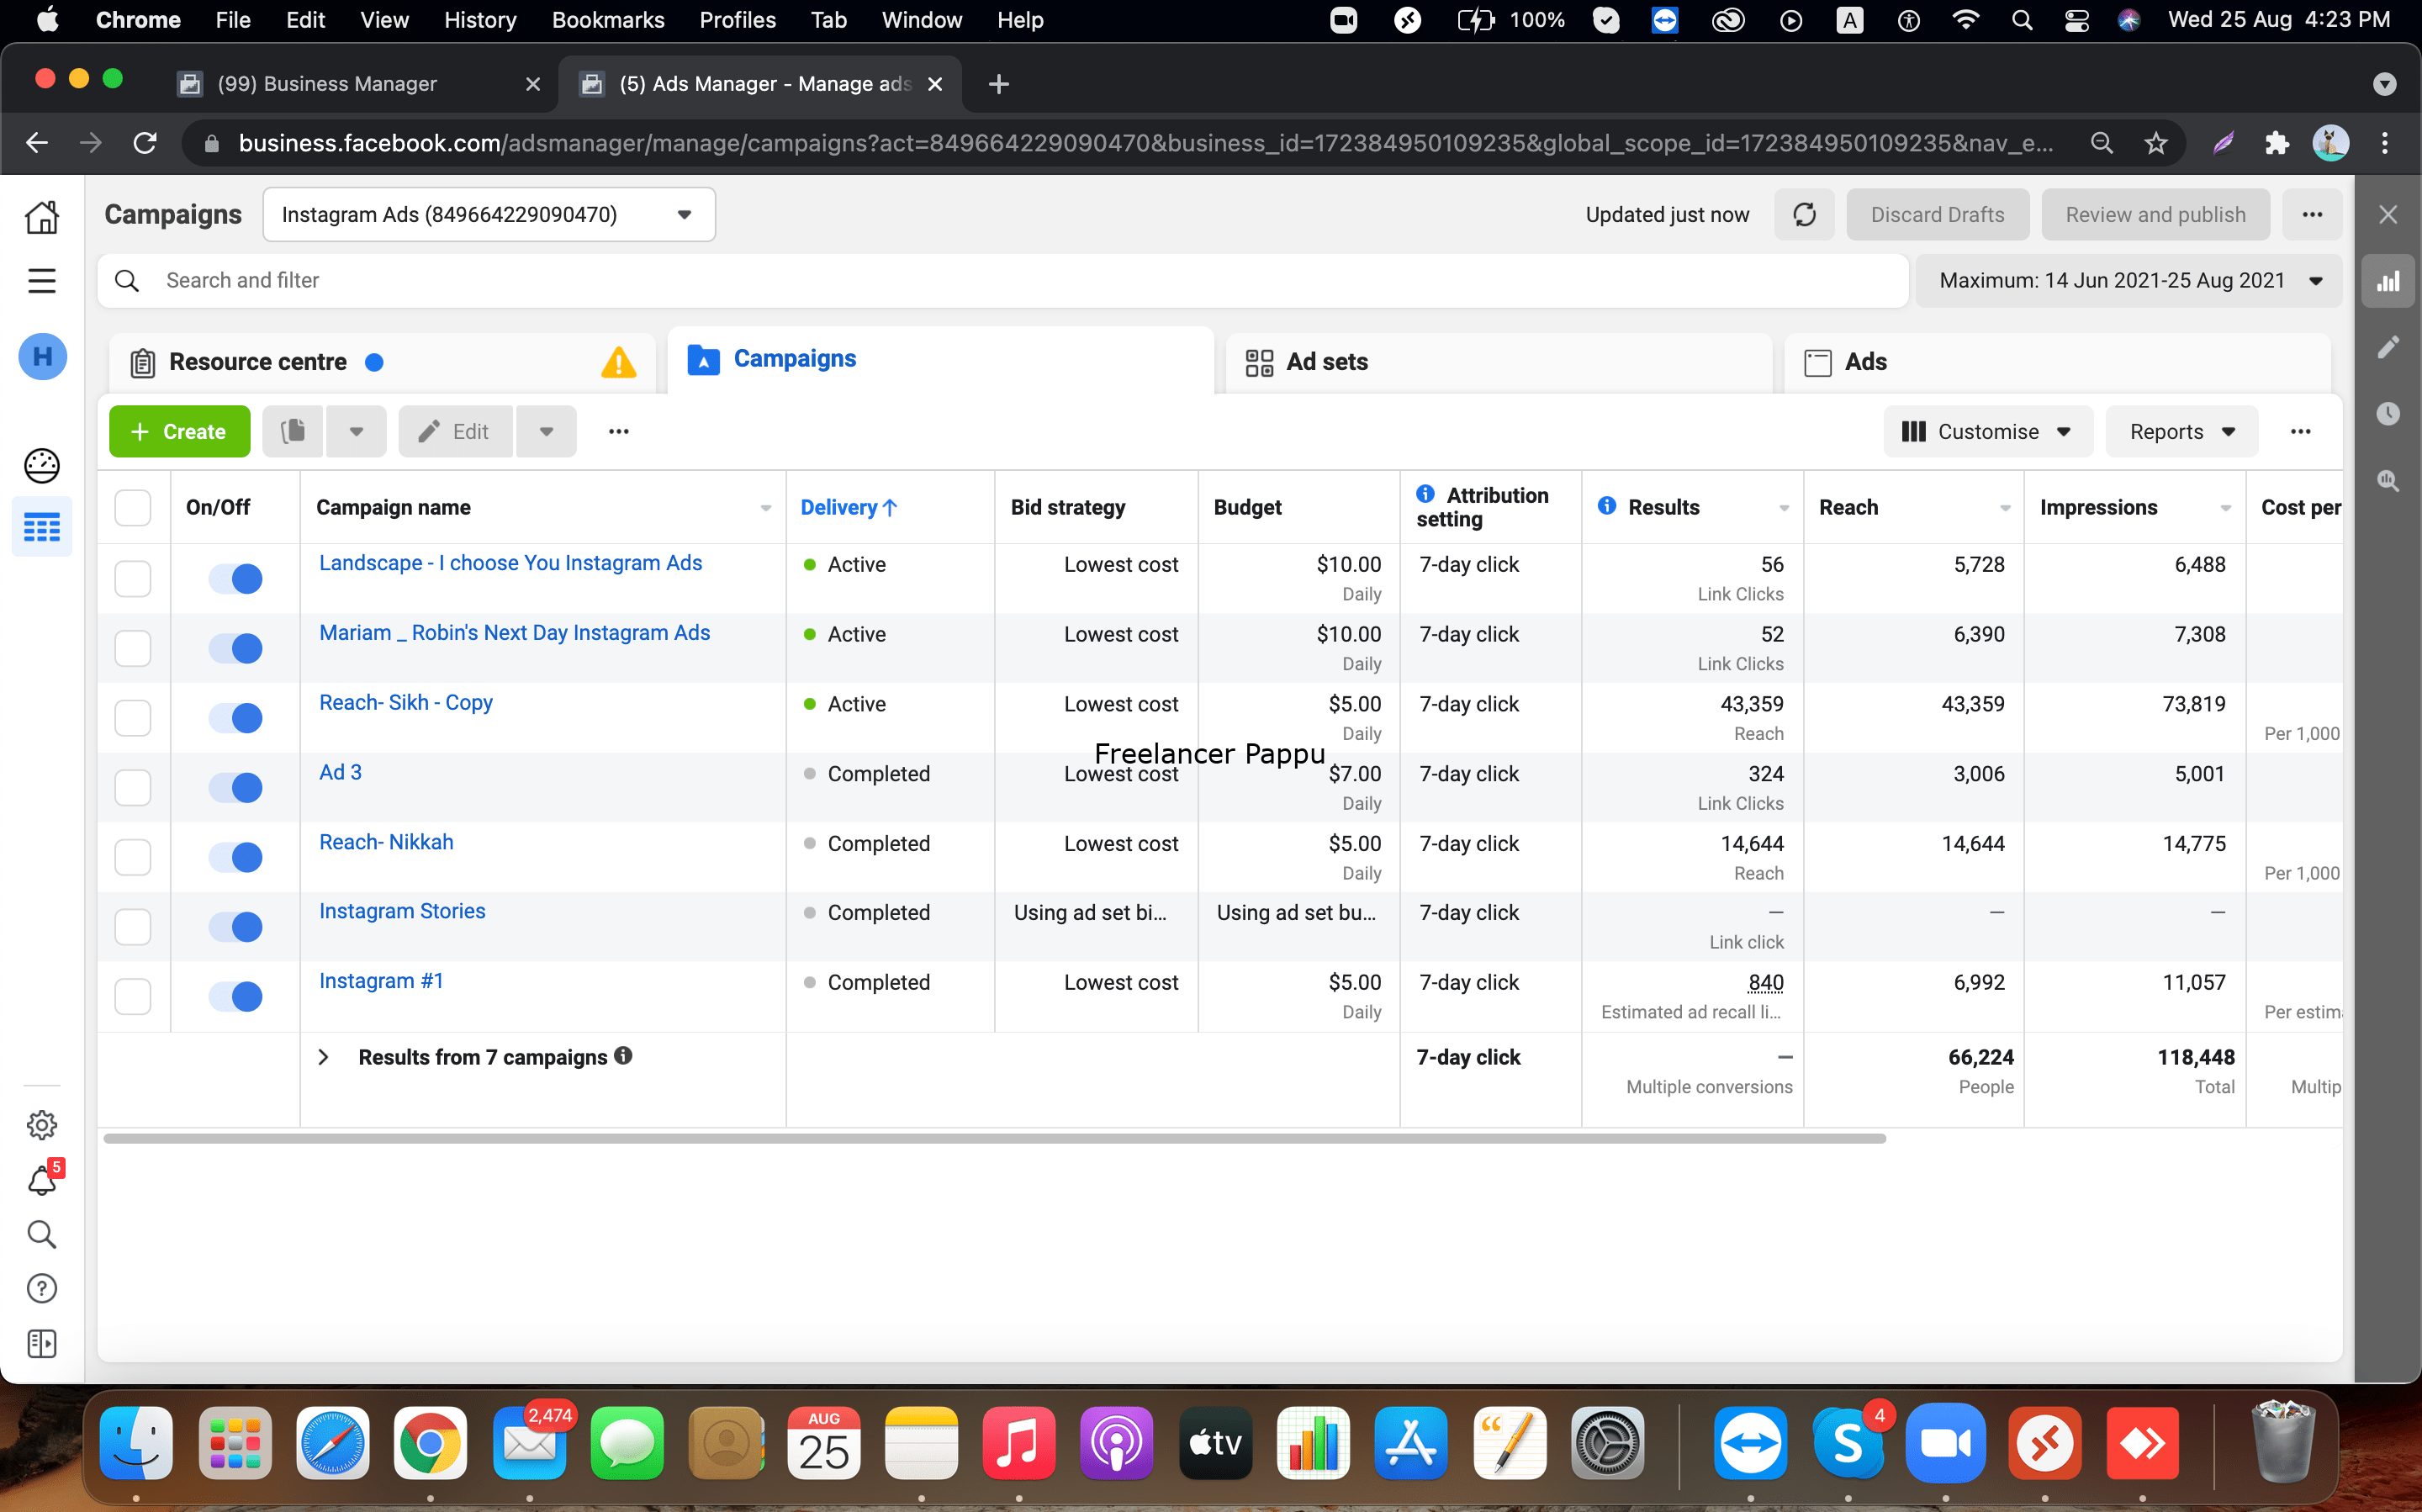Click the Discard Drafts button

click(1937, 215)
